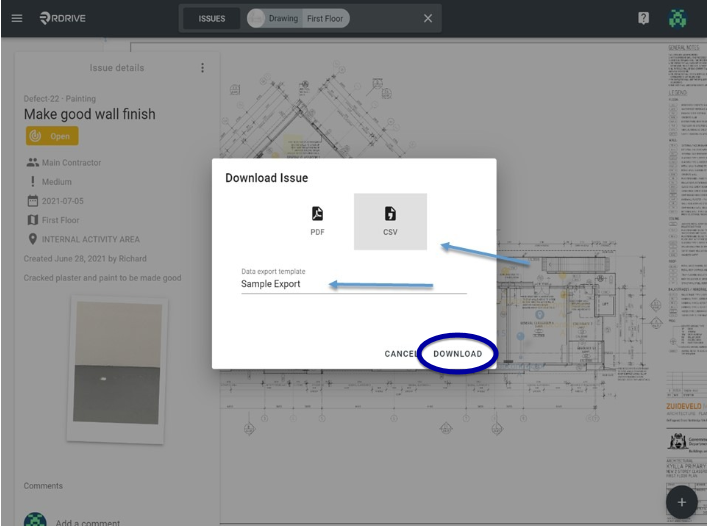Open the hamburger navigation menu
Image resolution: width=707 pixels, height=526 pixels.
pos(17,18)
